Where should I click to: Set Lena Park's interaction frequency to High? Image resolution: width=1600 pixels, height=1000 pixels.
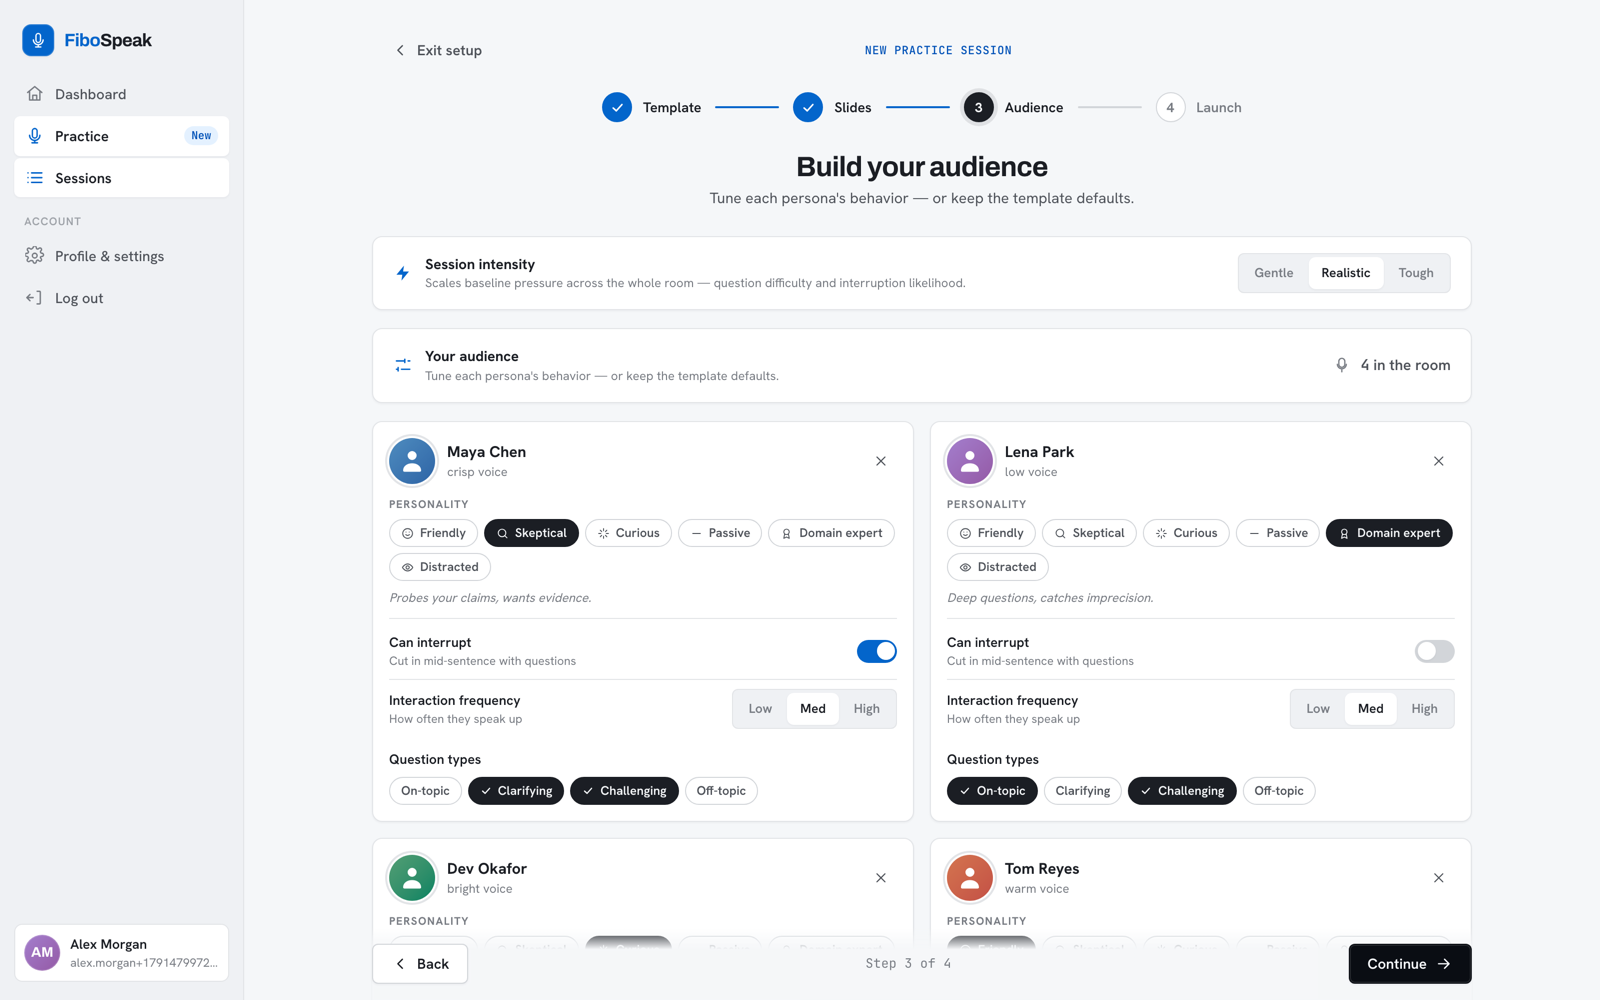click(1425, 709)
